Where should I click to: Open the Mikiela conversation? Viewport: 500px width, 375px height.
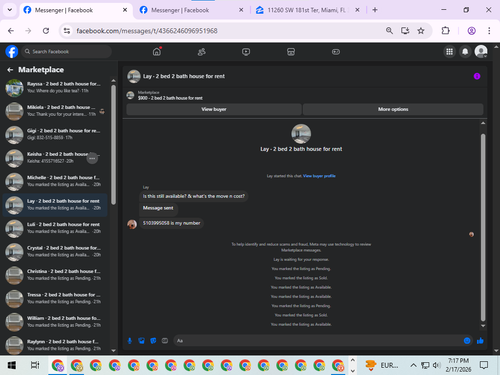click(x=55, y=111)
